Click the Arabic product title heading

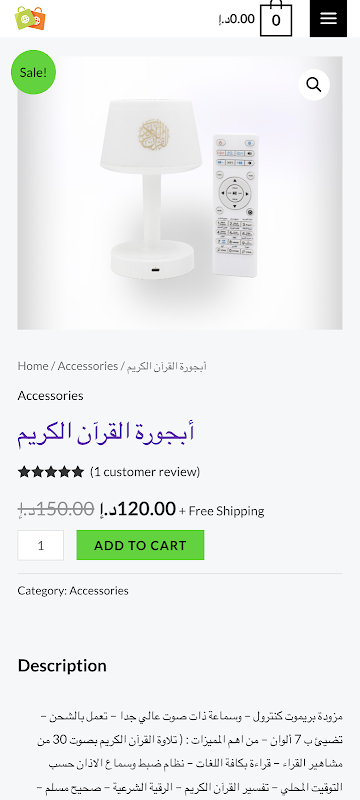point(106,433)
